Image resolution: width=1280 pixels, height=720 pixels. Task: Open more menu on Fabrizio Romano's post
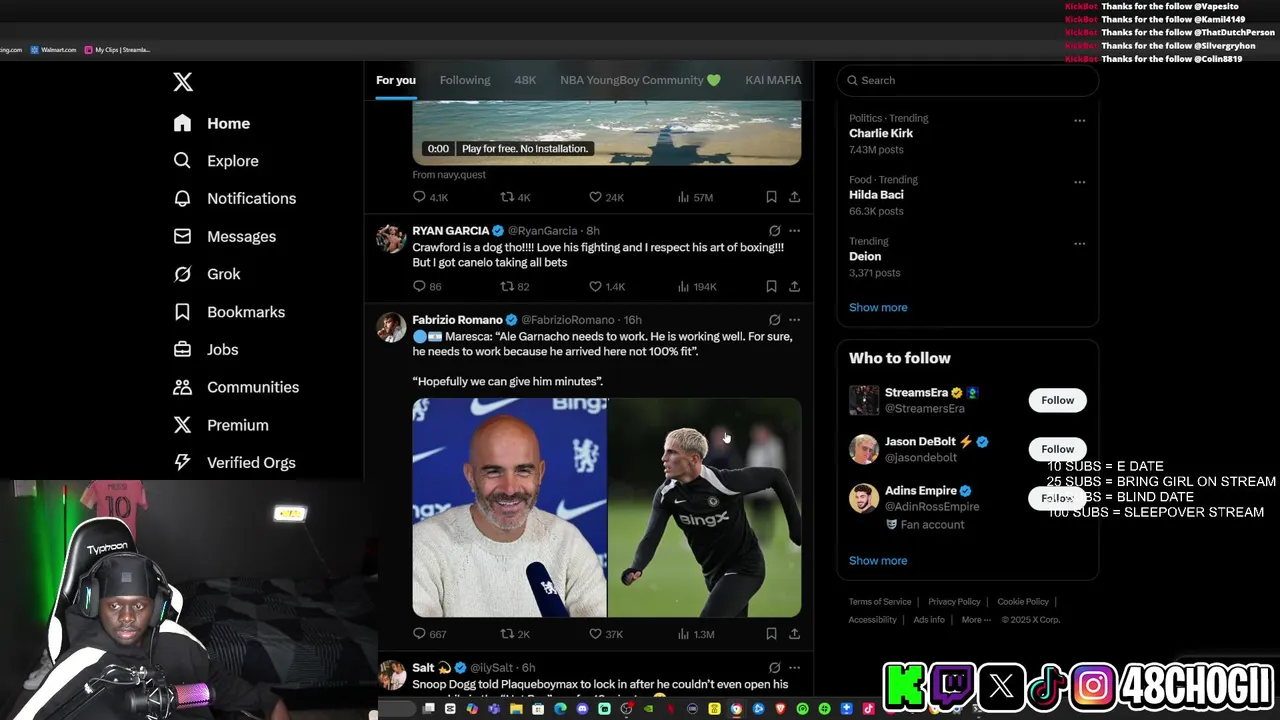pos(794,320)
